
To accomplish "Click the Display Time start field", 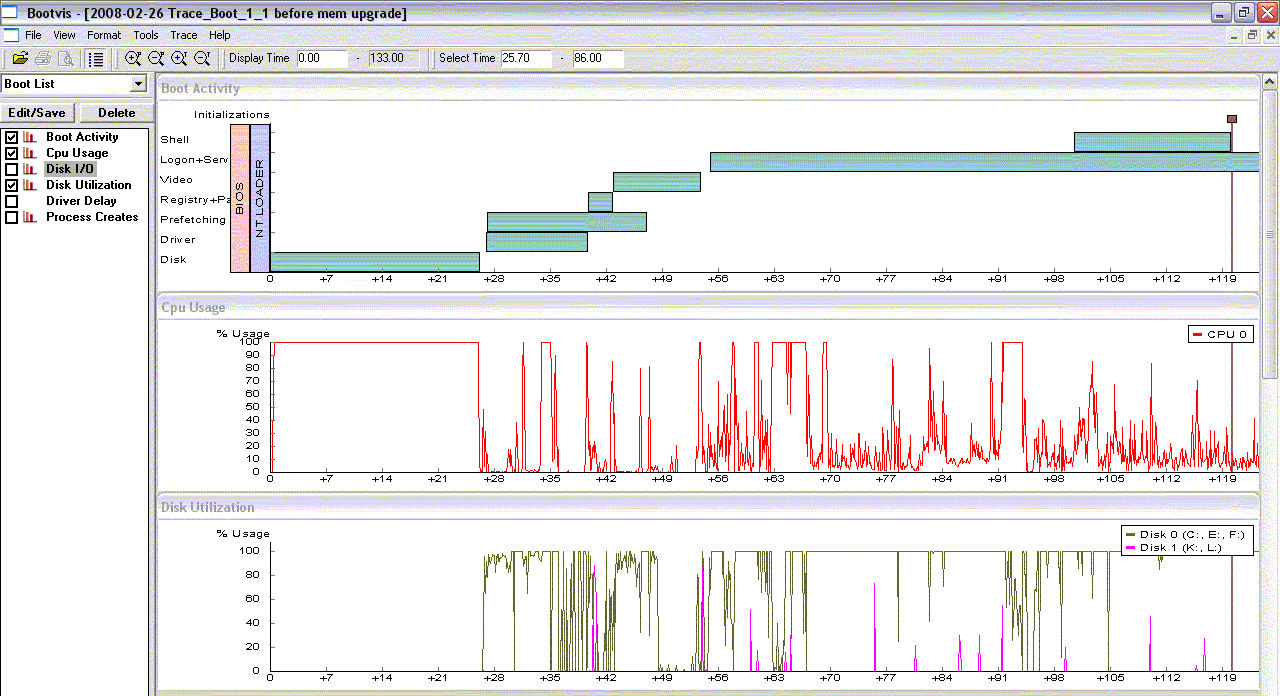I will pyautogui.click(x=322, y=58).
